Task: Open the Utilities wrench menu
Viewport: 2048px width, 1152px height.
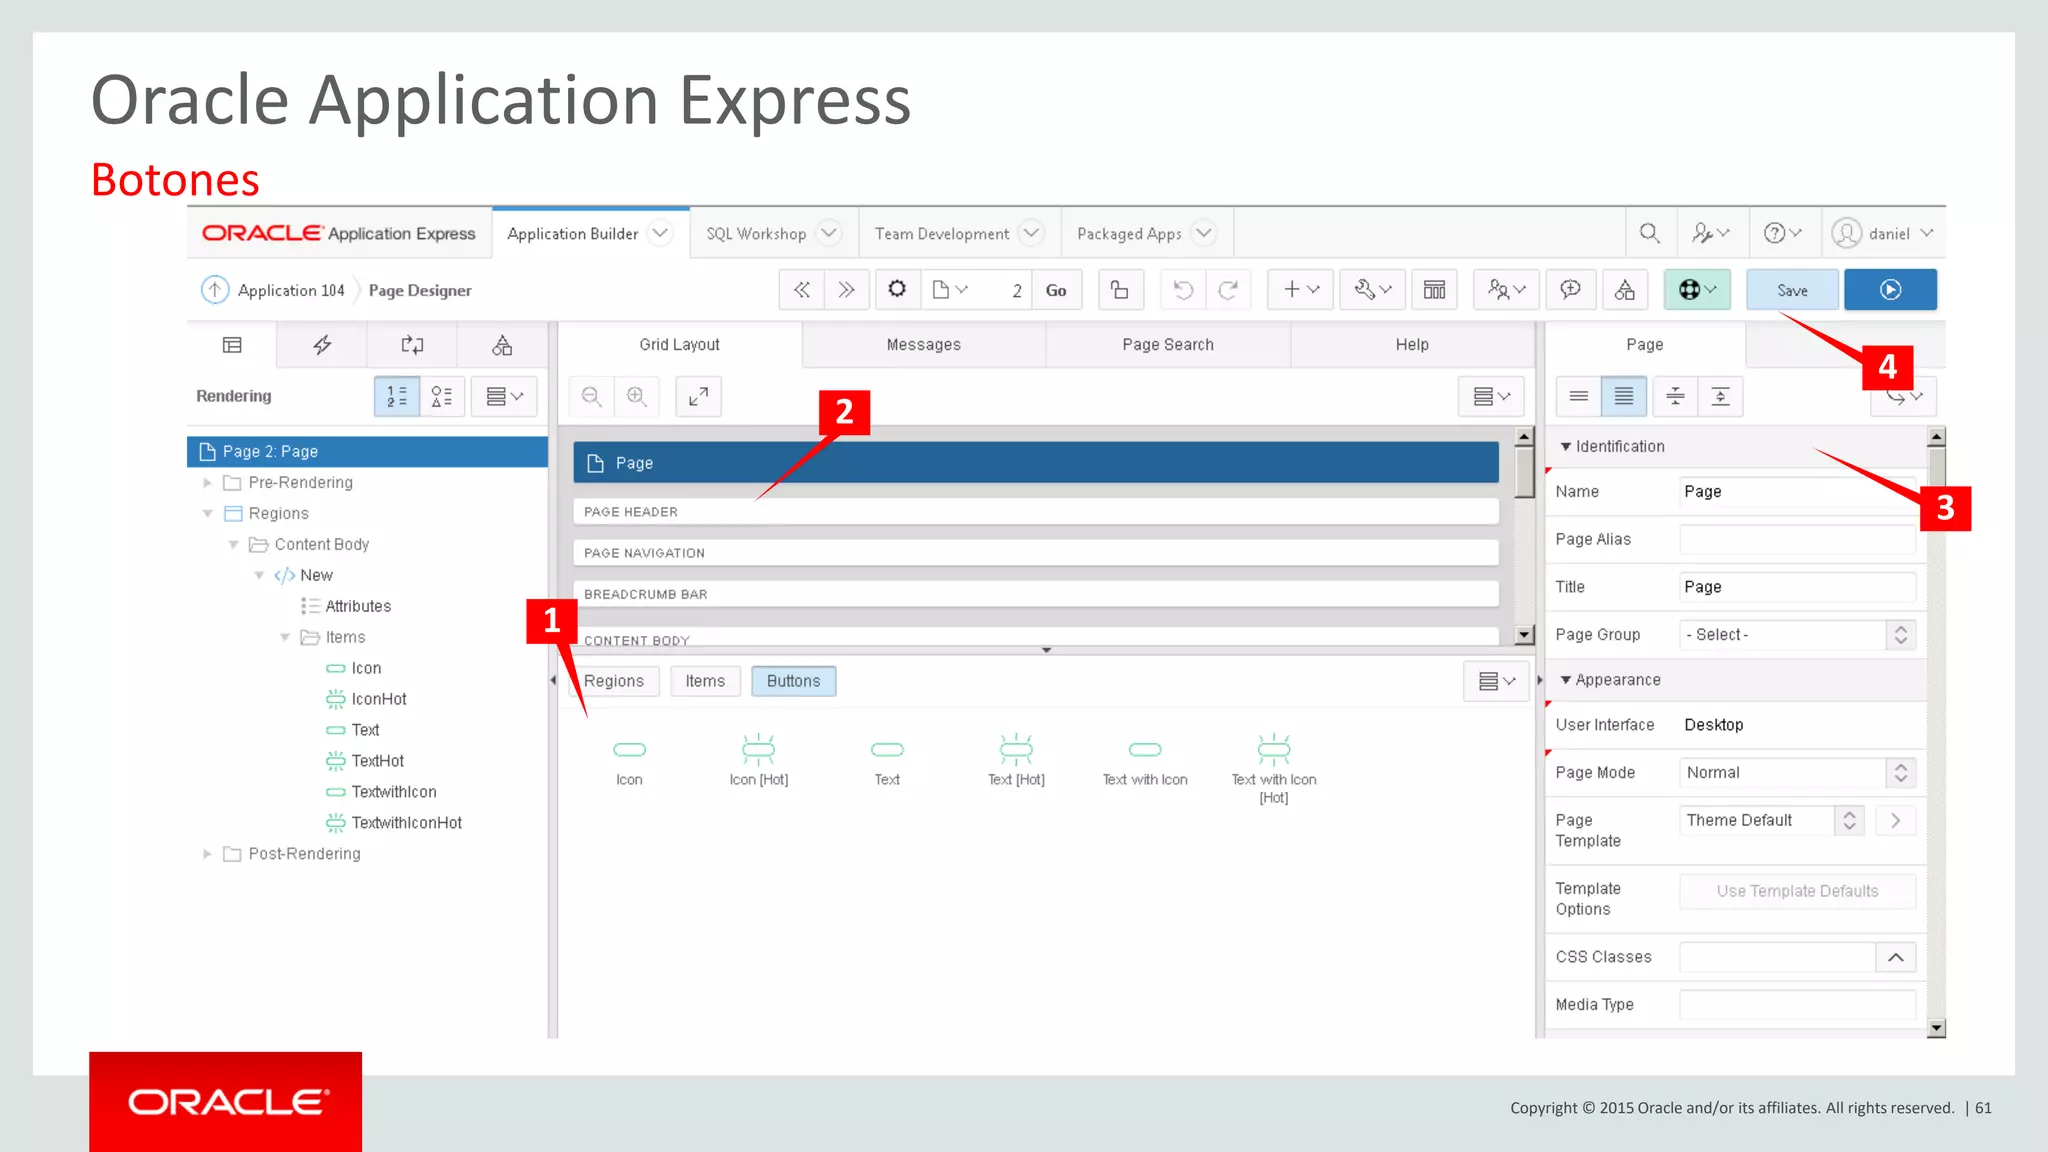Action: (1372, 290)
